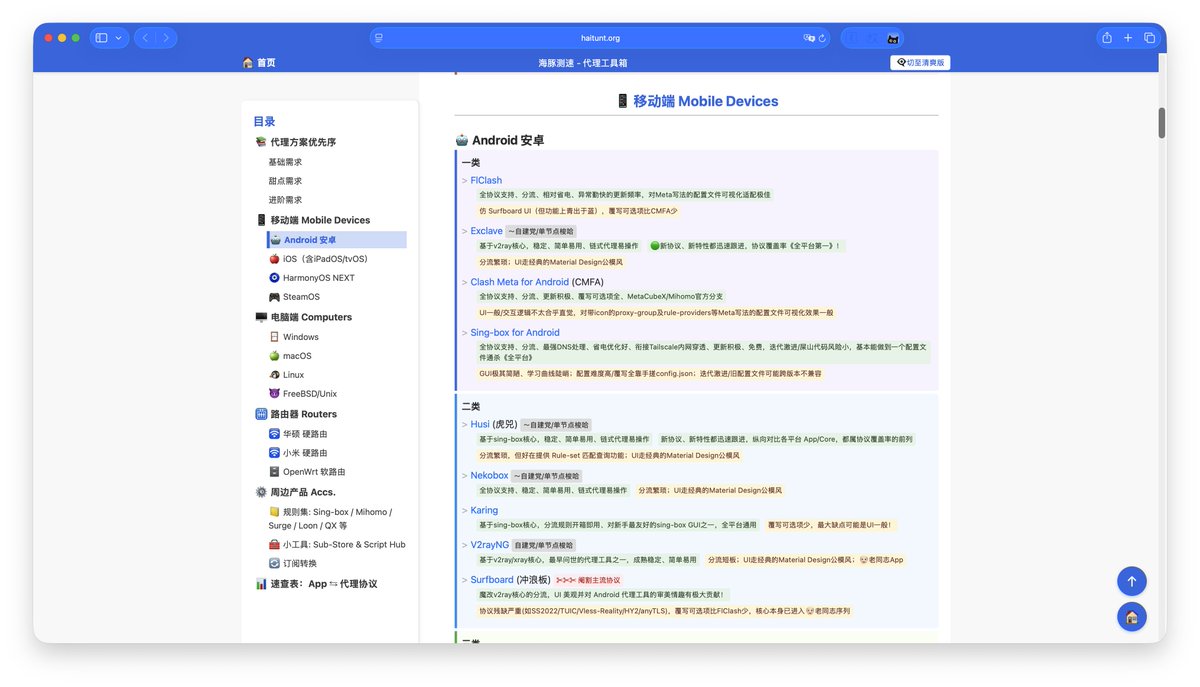The image size is (1200, 687).
Task: Select Android 安卓 in the sidebar
Action: pos(337,240)
